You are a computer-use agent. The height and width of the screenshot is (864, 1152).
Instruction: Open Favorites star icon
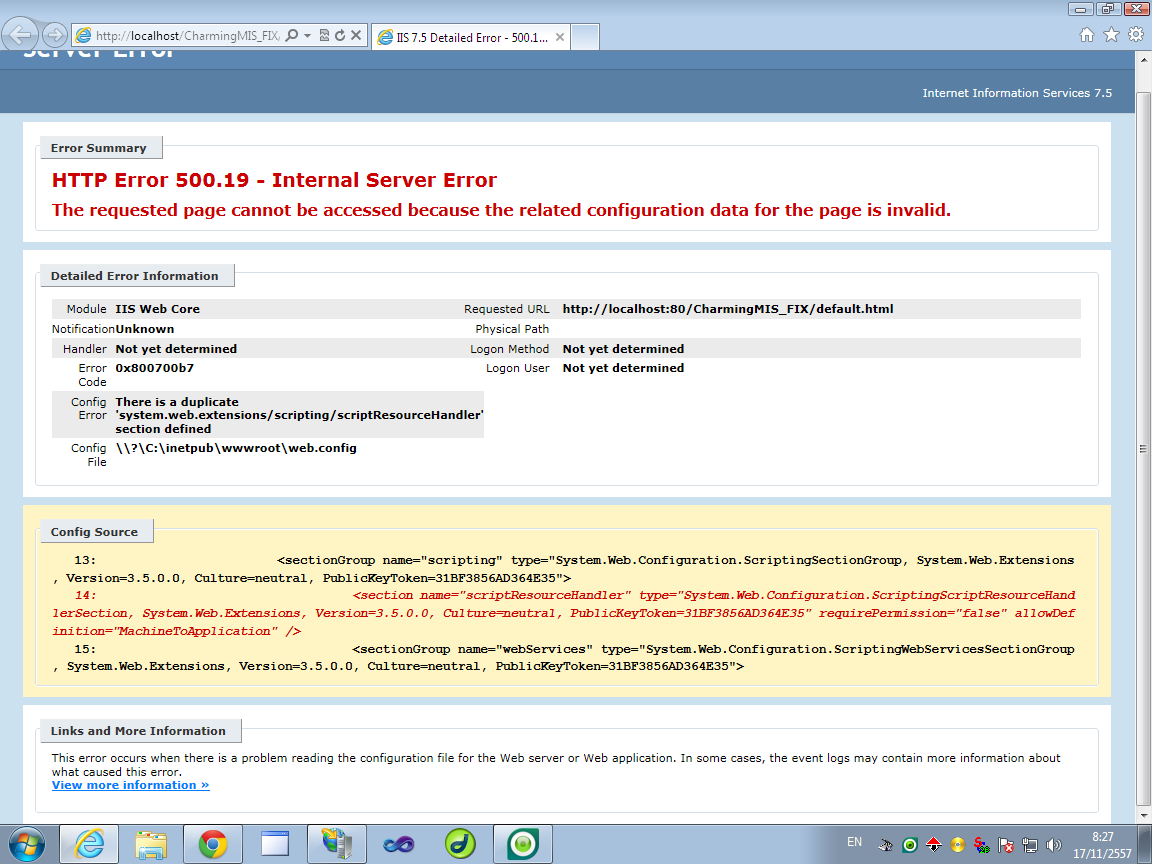[1111, 35]
